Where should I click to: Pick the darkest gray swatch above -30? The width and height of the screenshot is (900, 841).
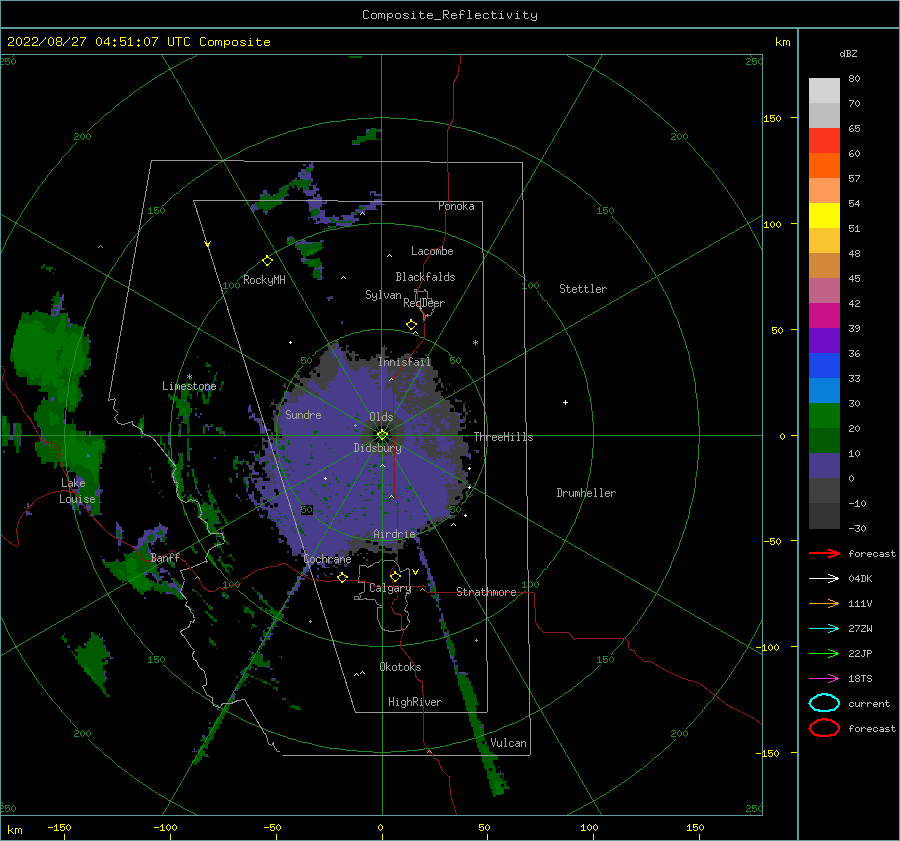pos(824,516)
